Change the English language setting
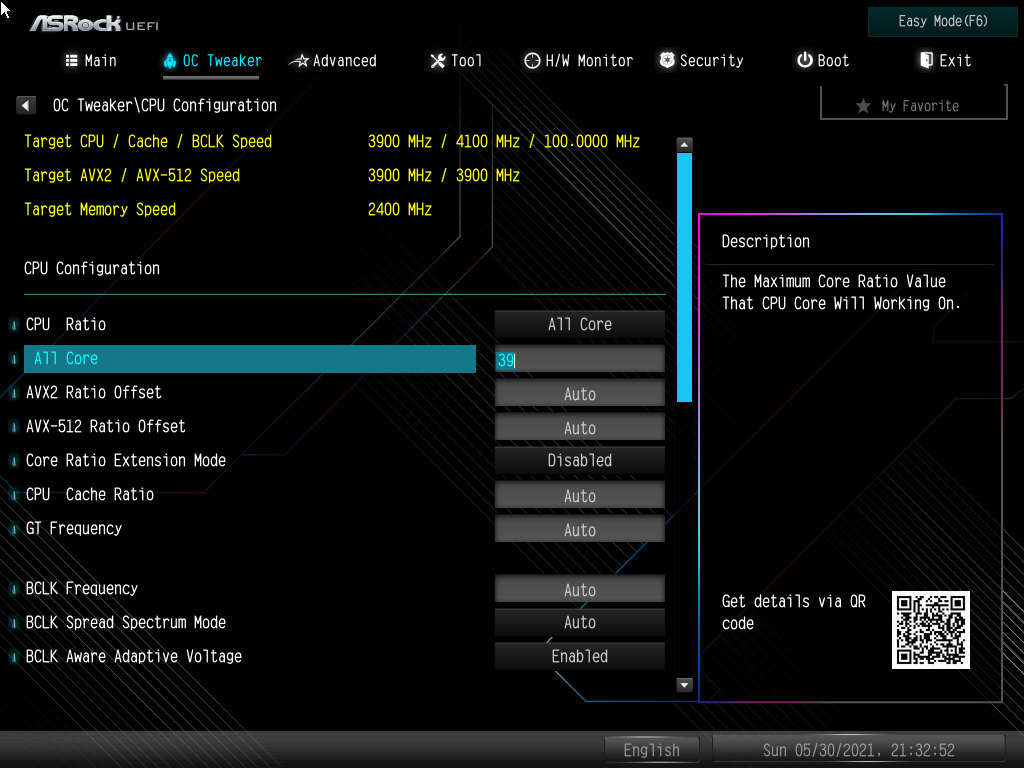Viewport: 1024px width, 768px height. [652, 750]
